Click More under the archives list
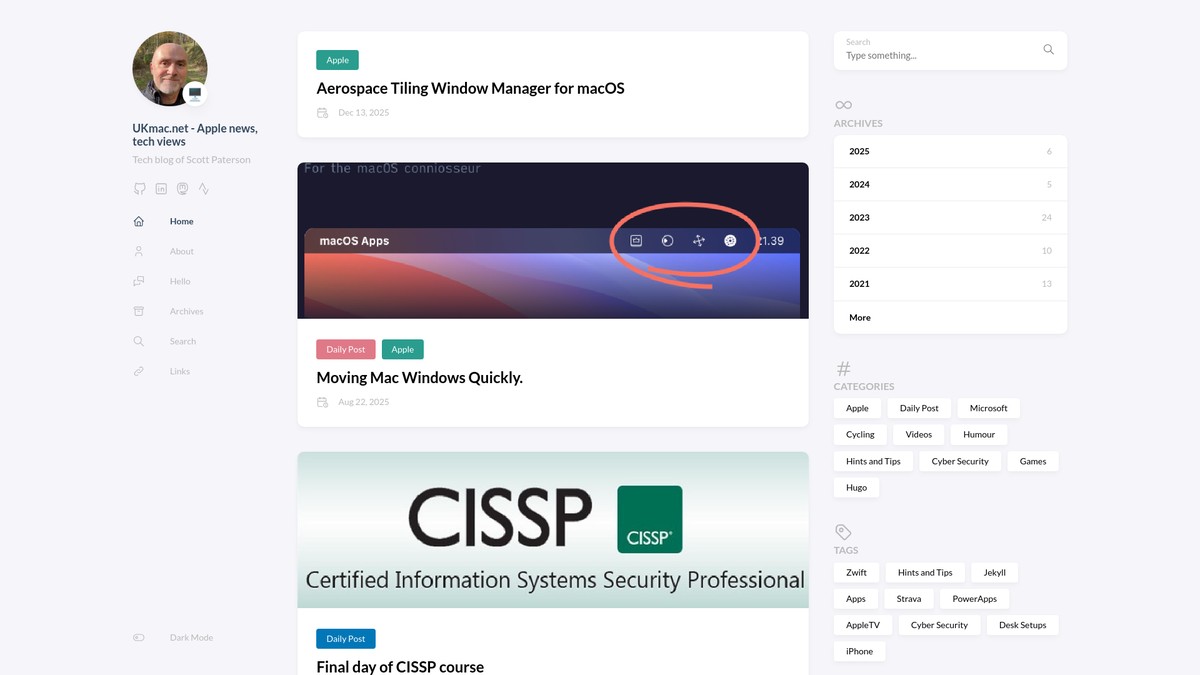Viewport: 1200px width, 675px height. pyautogui.click(x=950, y=317)
